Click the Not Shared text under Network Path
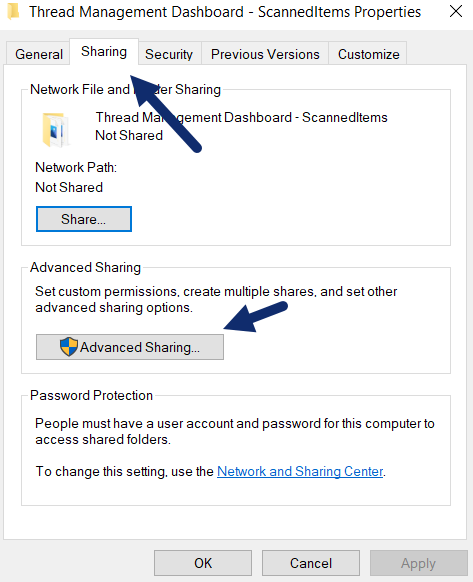The width and height of the screenshot is (473, 582). (69, 187)
